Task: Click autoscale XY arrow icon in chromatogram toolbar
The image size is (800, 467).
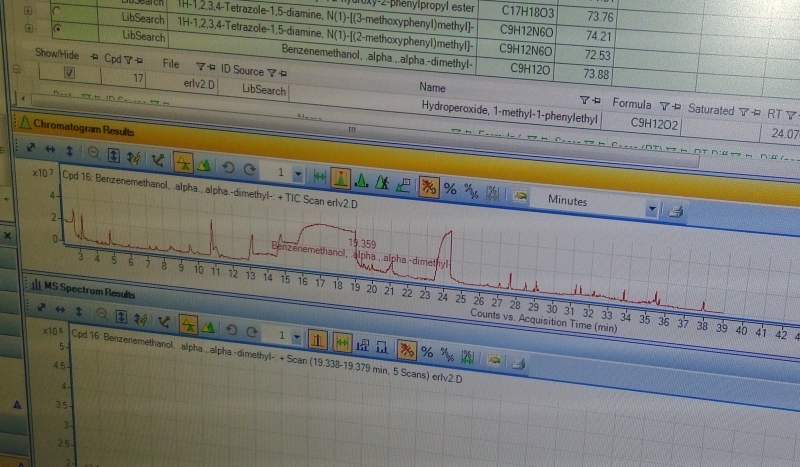Action: pyautogui.click(x=31, y=147)
